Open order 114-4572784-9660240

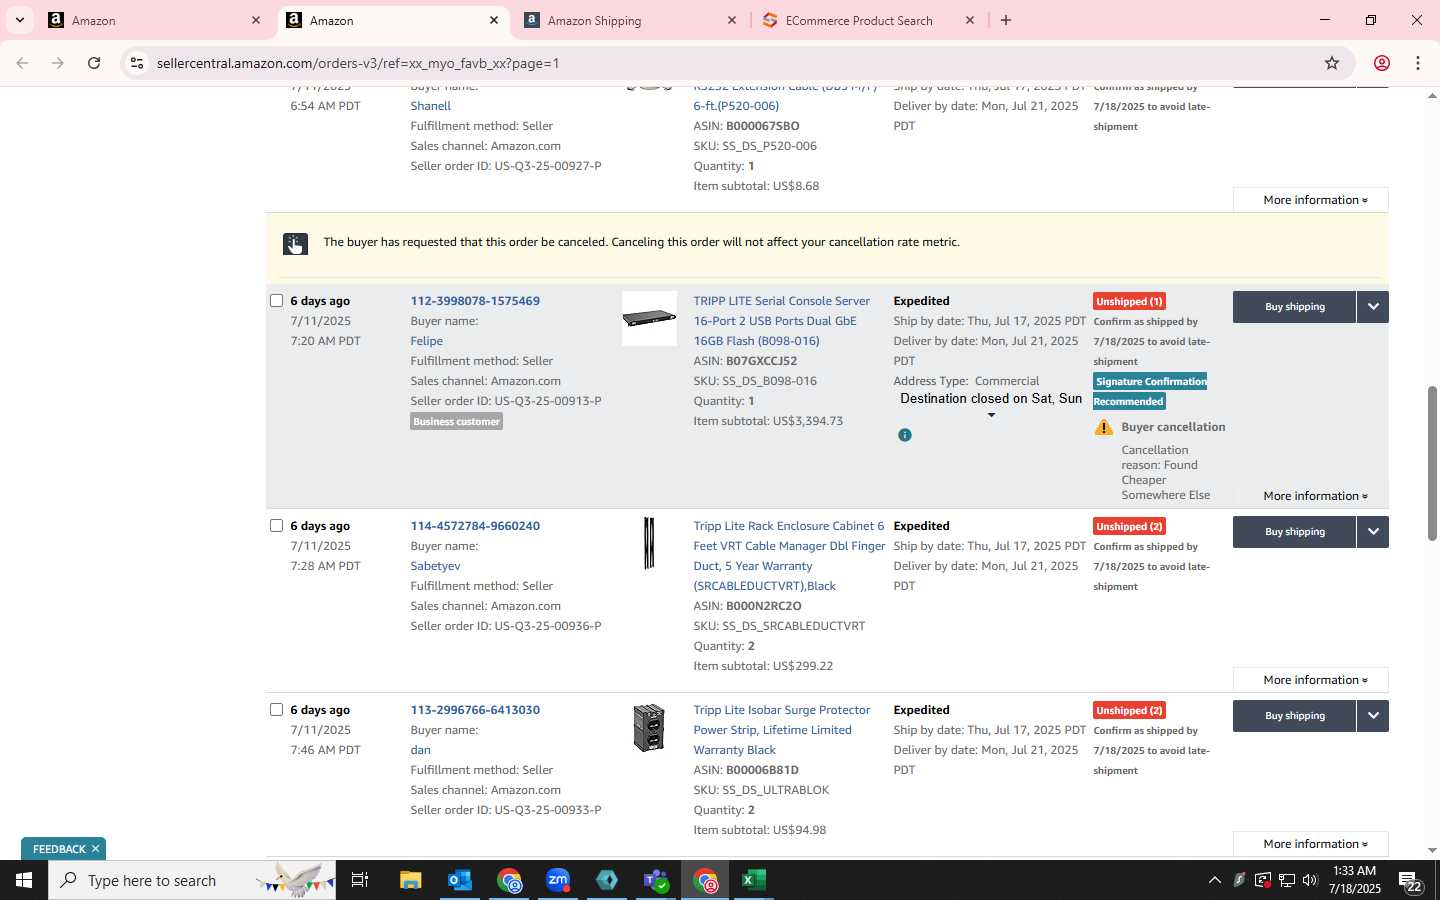pos(475,526)
